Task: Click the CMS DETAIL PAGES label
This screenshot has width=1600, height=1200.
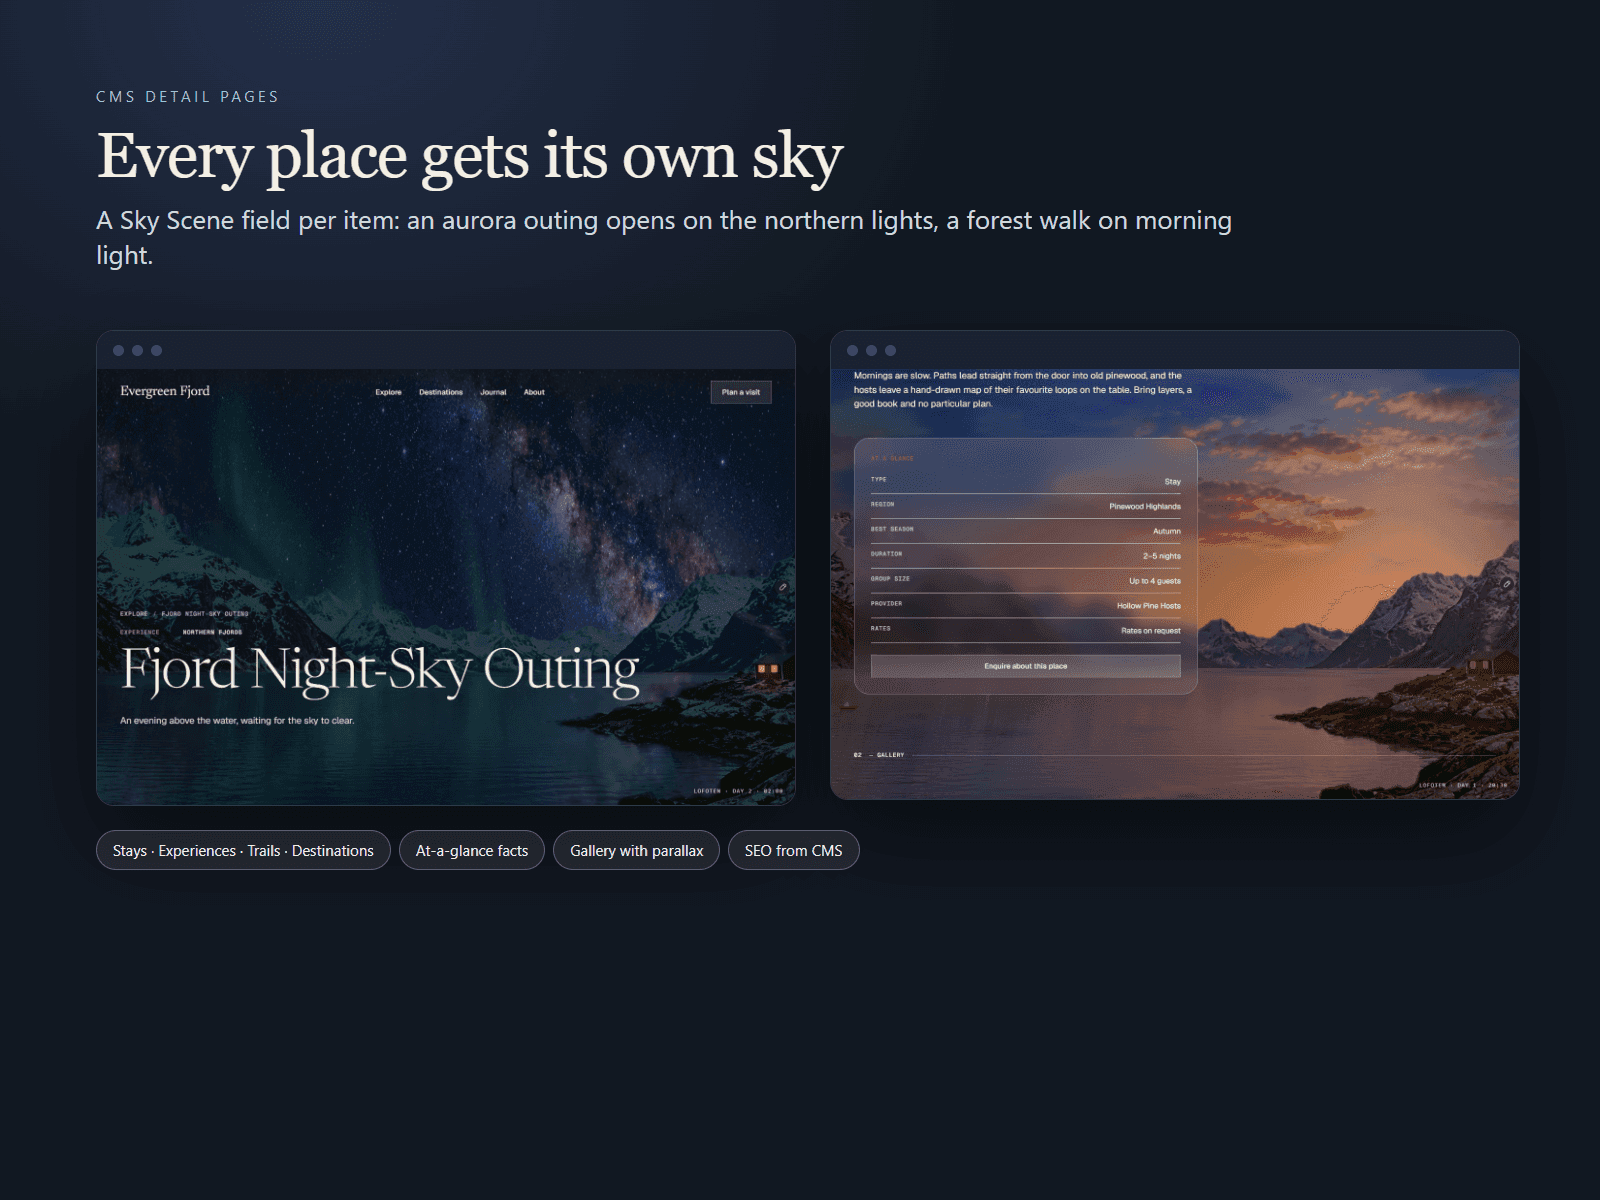Action: [187, 97]
